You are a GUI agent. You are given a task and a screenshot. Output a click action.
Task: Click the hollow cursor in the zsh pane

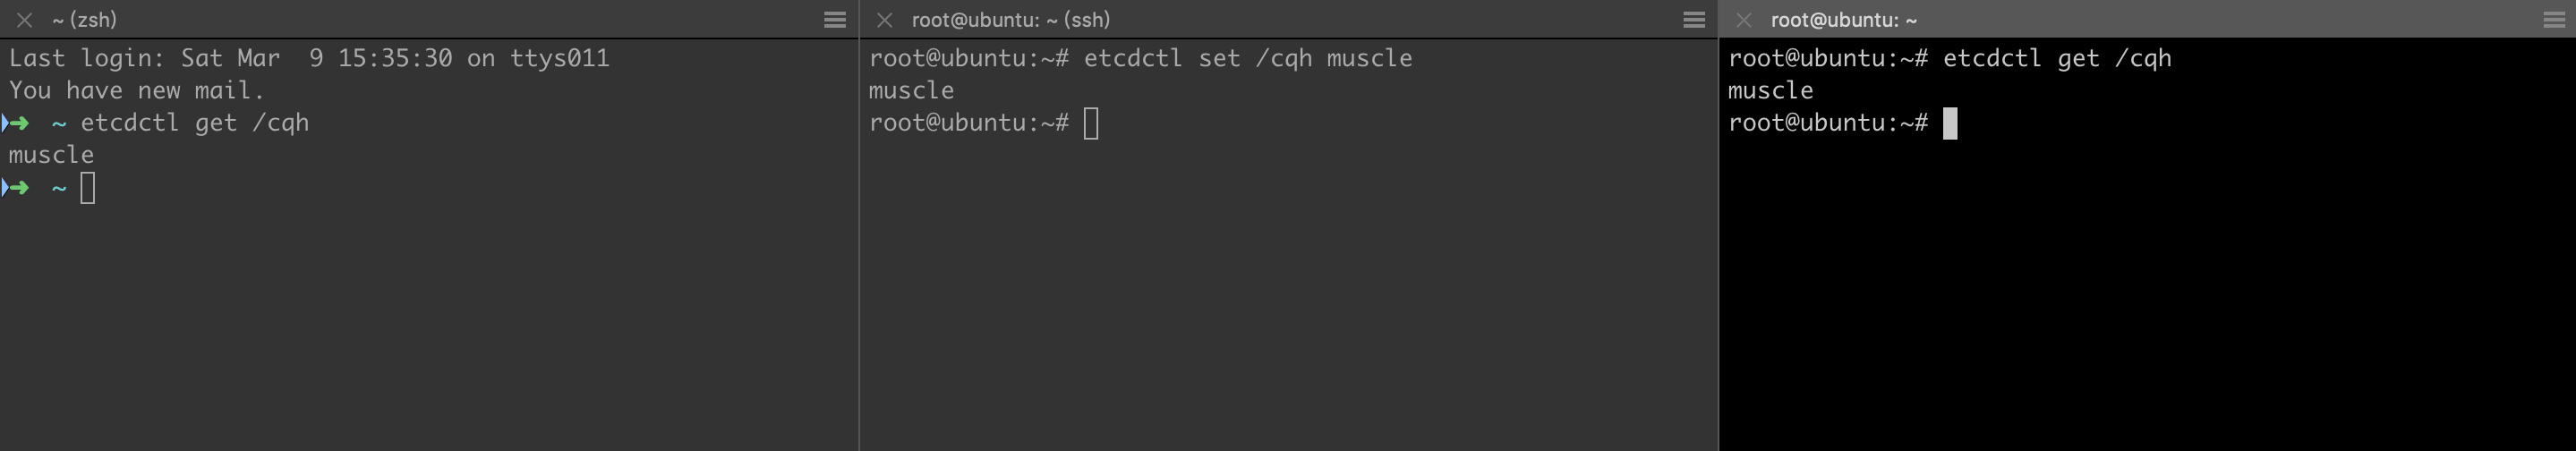tap(88, 188)
